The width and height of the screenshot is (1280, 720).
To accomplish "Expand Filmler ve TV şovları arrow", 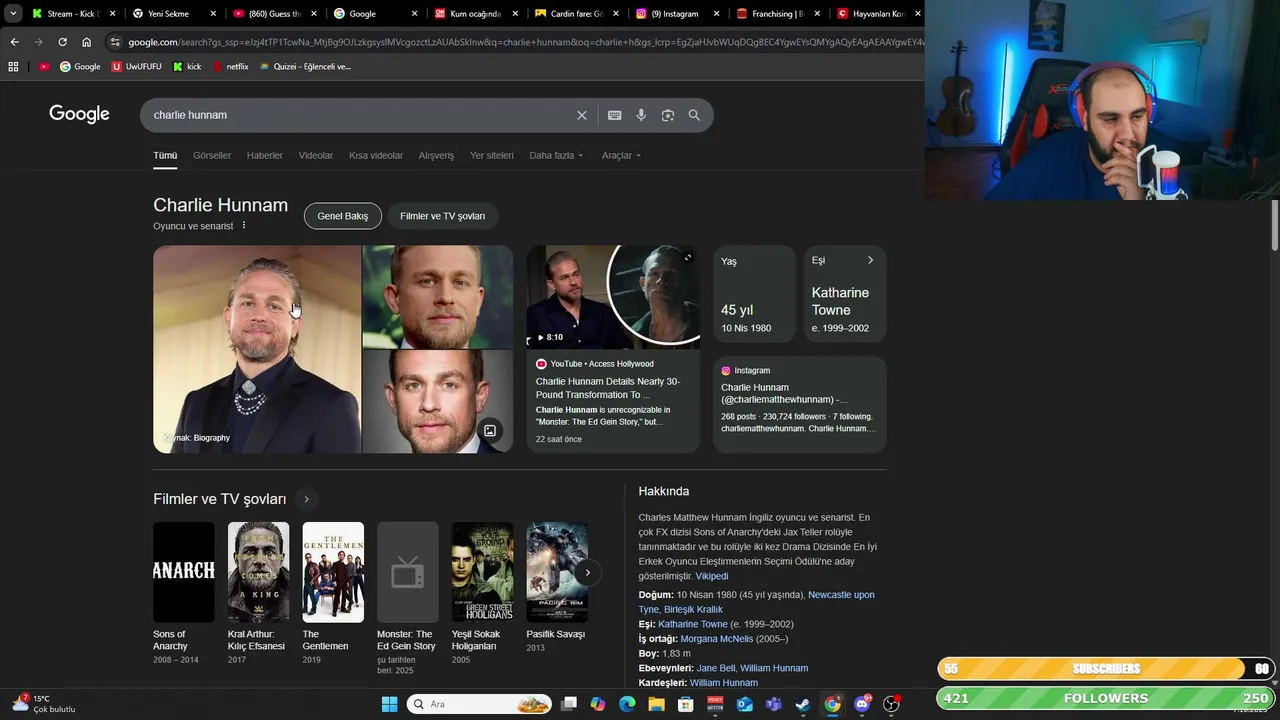I will (306, 499).
